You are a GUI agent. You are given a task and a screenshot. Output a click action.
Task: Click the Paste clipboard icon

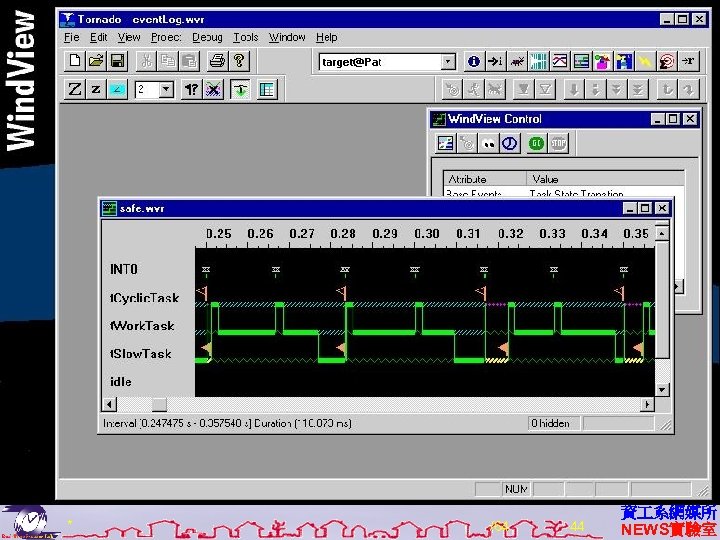tap(189, 61)
